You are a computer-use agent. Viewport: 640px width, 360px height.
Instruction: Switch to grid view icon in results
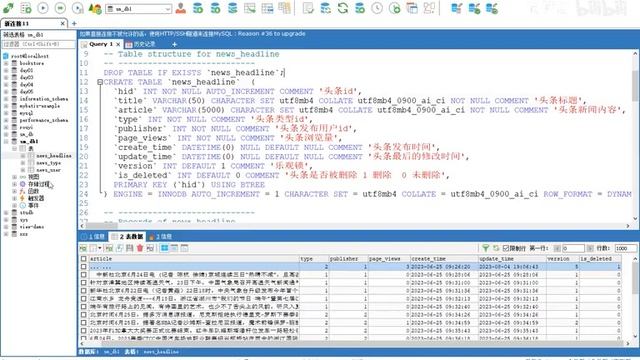pos(164,248)
